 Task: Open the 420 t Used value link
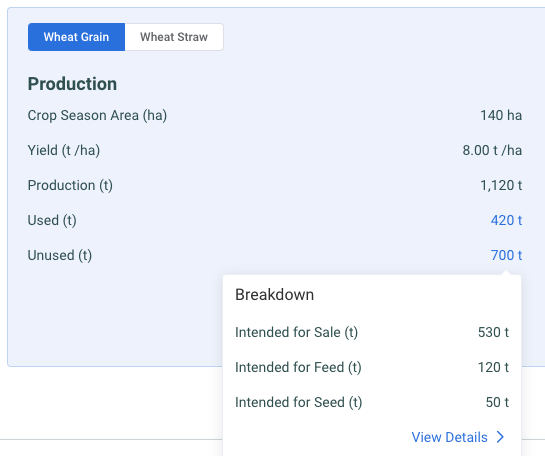(506, 220)
